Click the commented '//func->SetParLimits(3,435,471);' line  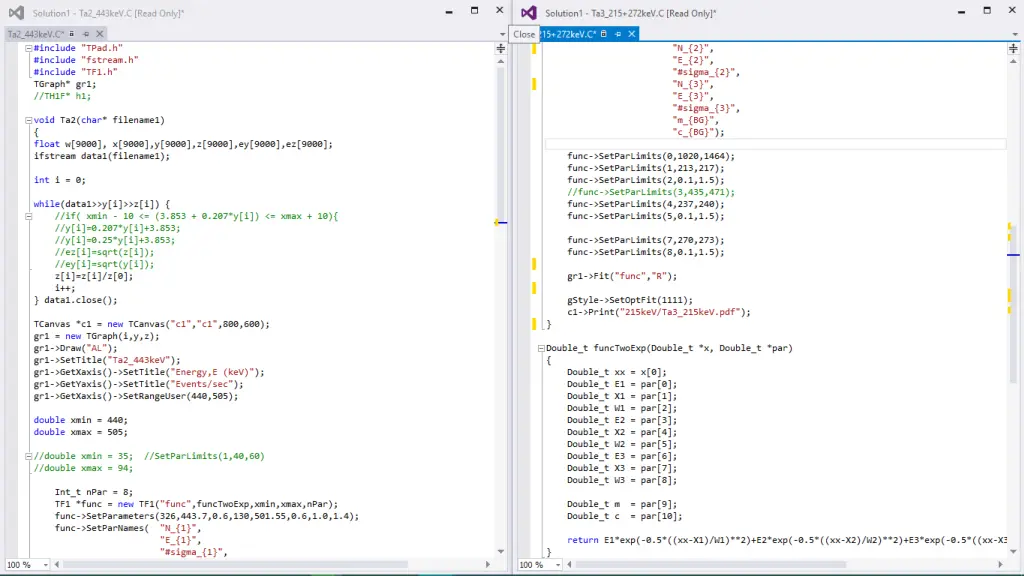650,192
